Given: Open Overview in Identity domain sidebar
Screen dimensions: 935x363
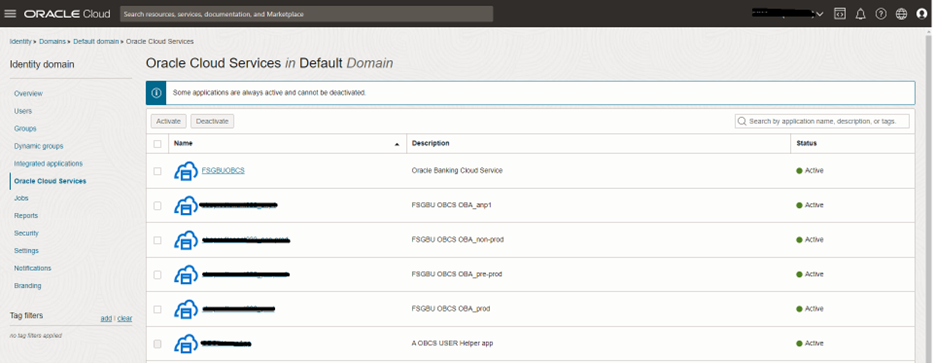Looking at the screenshot, I should pos(28,94).
